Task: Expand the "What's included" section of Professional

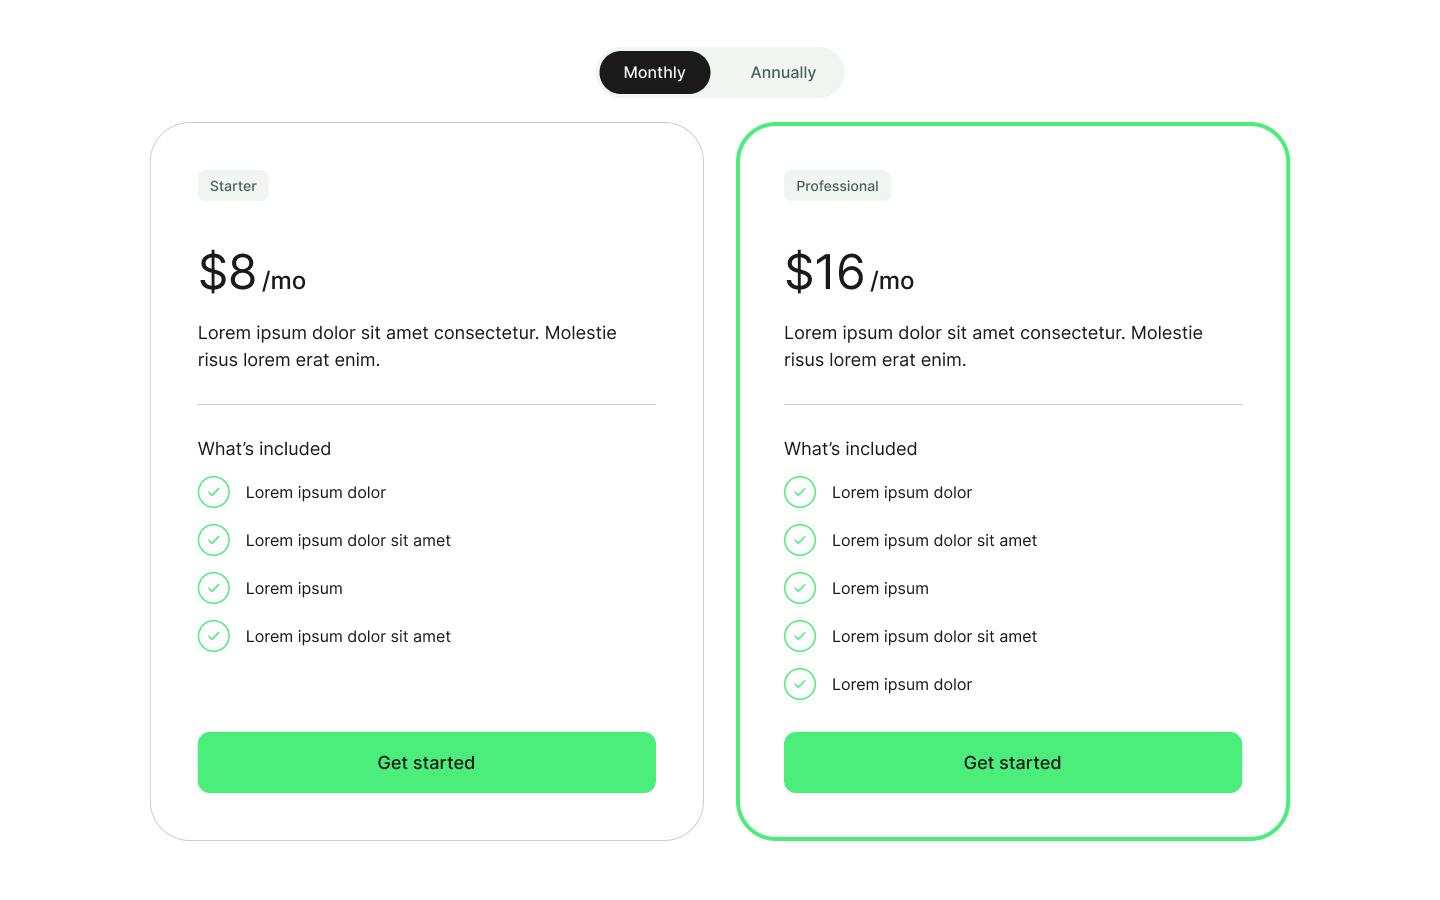Action: (x=850, y=449)
